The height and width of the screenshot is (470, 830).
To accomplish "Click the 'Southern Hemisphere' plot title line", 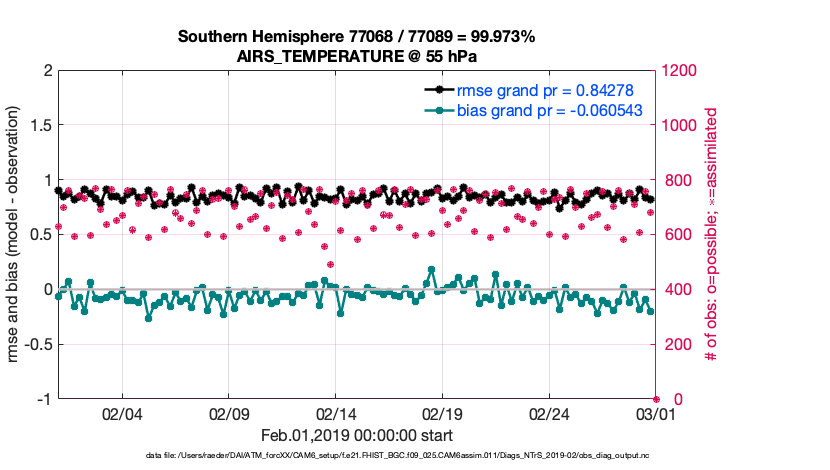I will pos(356,37).
